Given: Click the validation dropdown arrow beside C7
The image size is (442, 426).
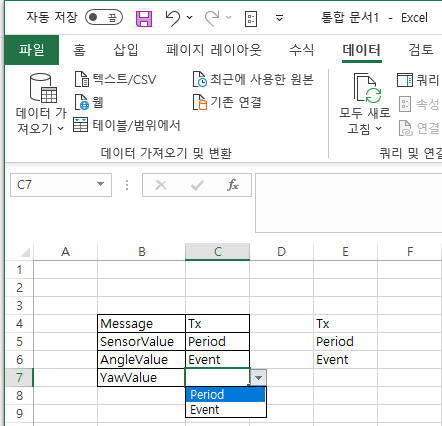Looking at the screenshot, I should point(258,378).
